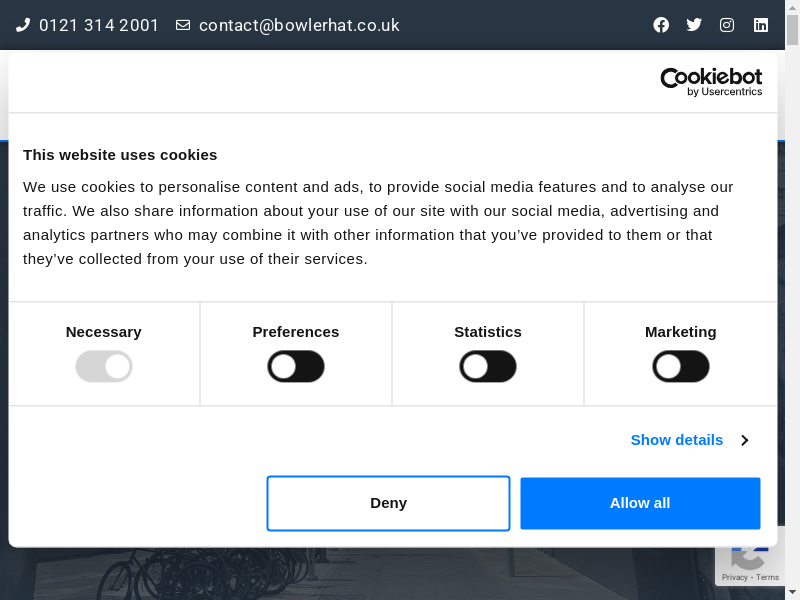Click the contact@bowlerhat.co.uk email link
800x600 pixels.
pos(299,25)
